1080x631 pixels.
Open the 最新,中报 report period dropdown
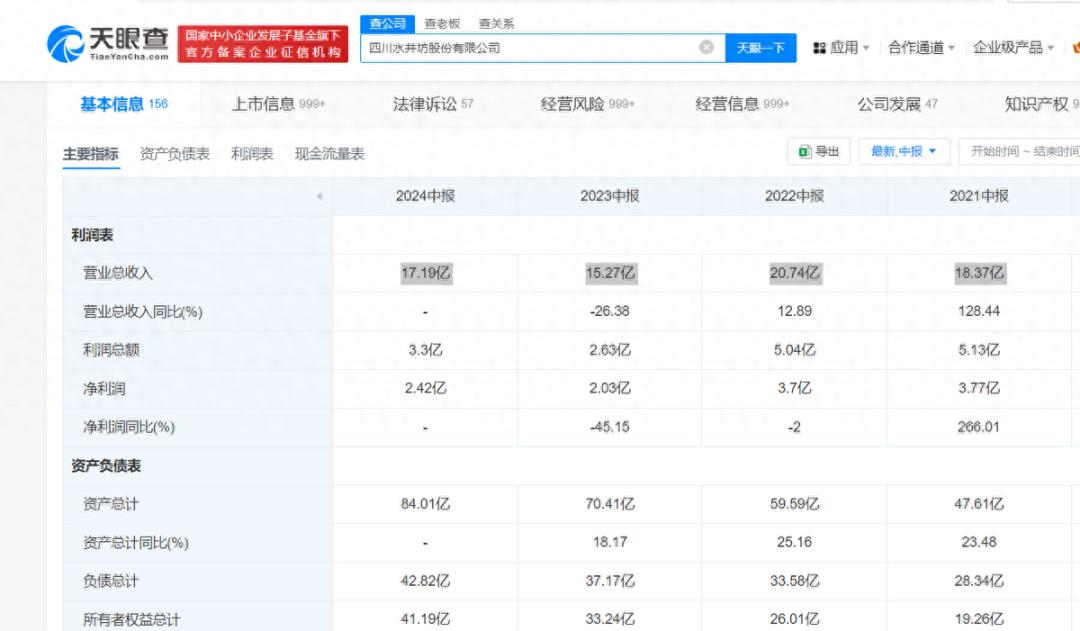pos(904,151)
